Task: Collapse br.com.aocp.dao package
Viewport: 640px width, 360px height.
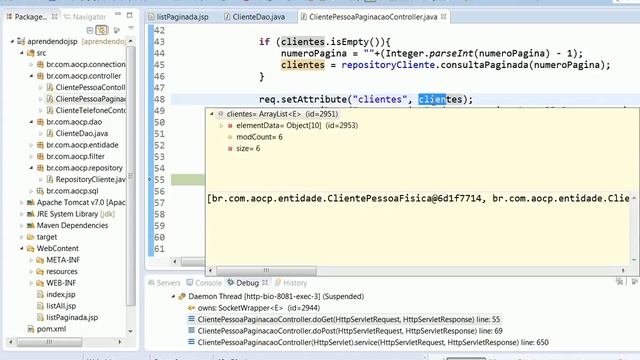Action: tap(31, 122)
